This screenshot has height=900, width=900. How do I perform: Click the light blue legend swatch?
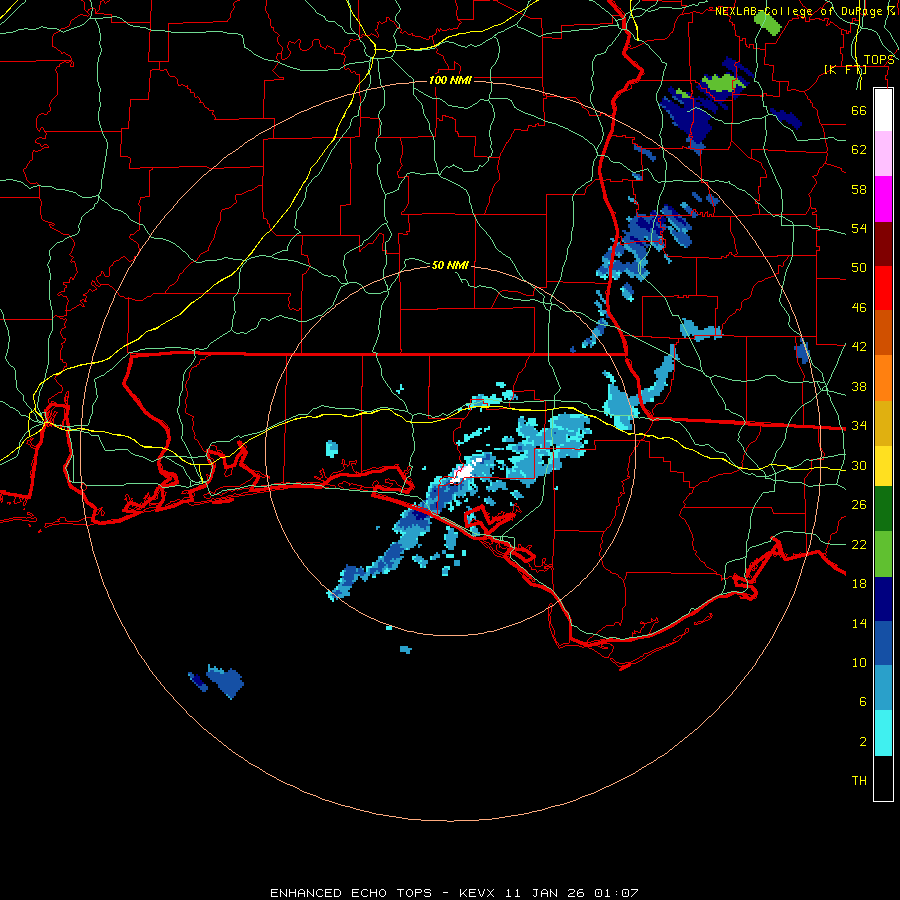coord(883,688)
